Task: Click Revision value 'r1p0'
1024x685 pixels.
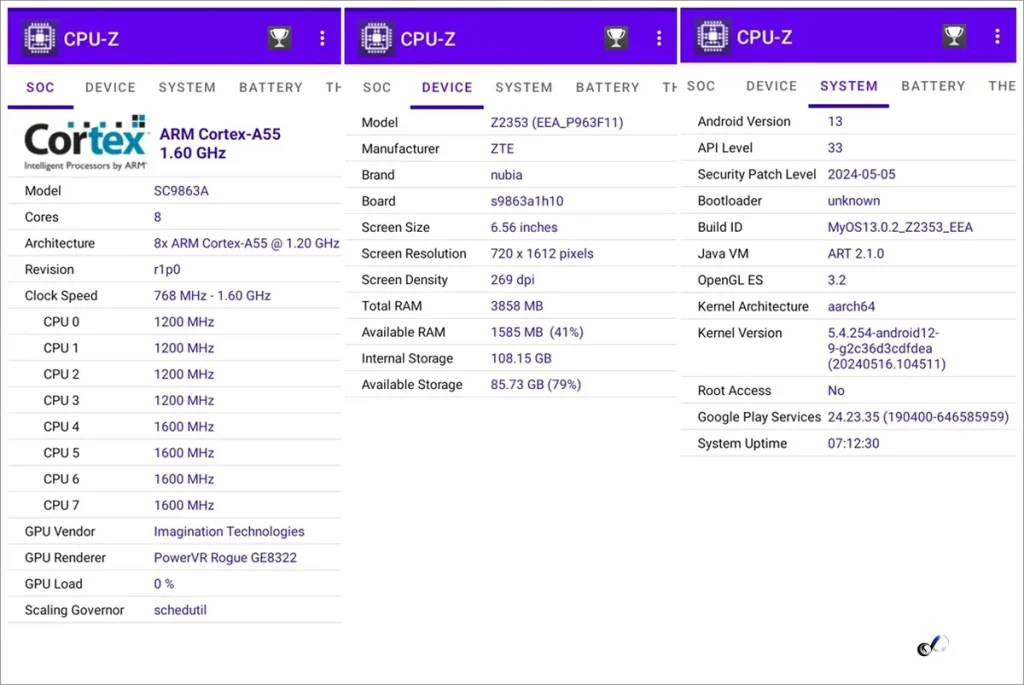Action: pyautogui.click(x=167, y=270)
